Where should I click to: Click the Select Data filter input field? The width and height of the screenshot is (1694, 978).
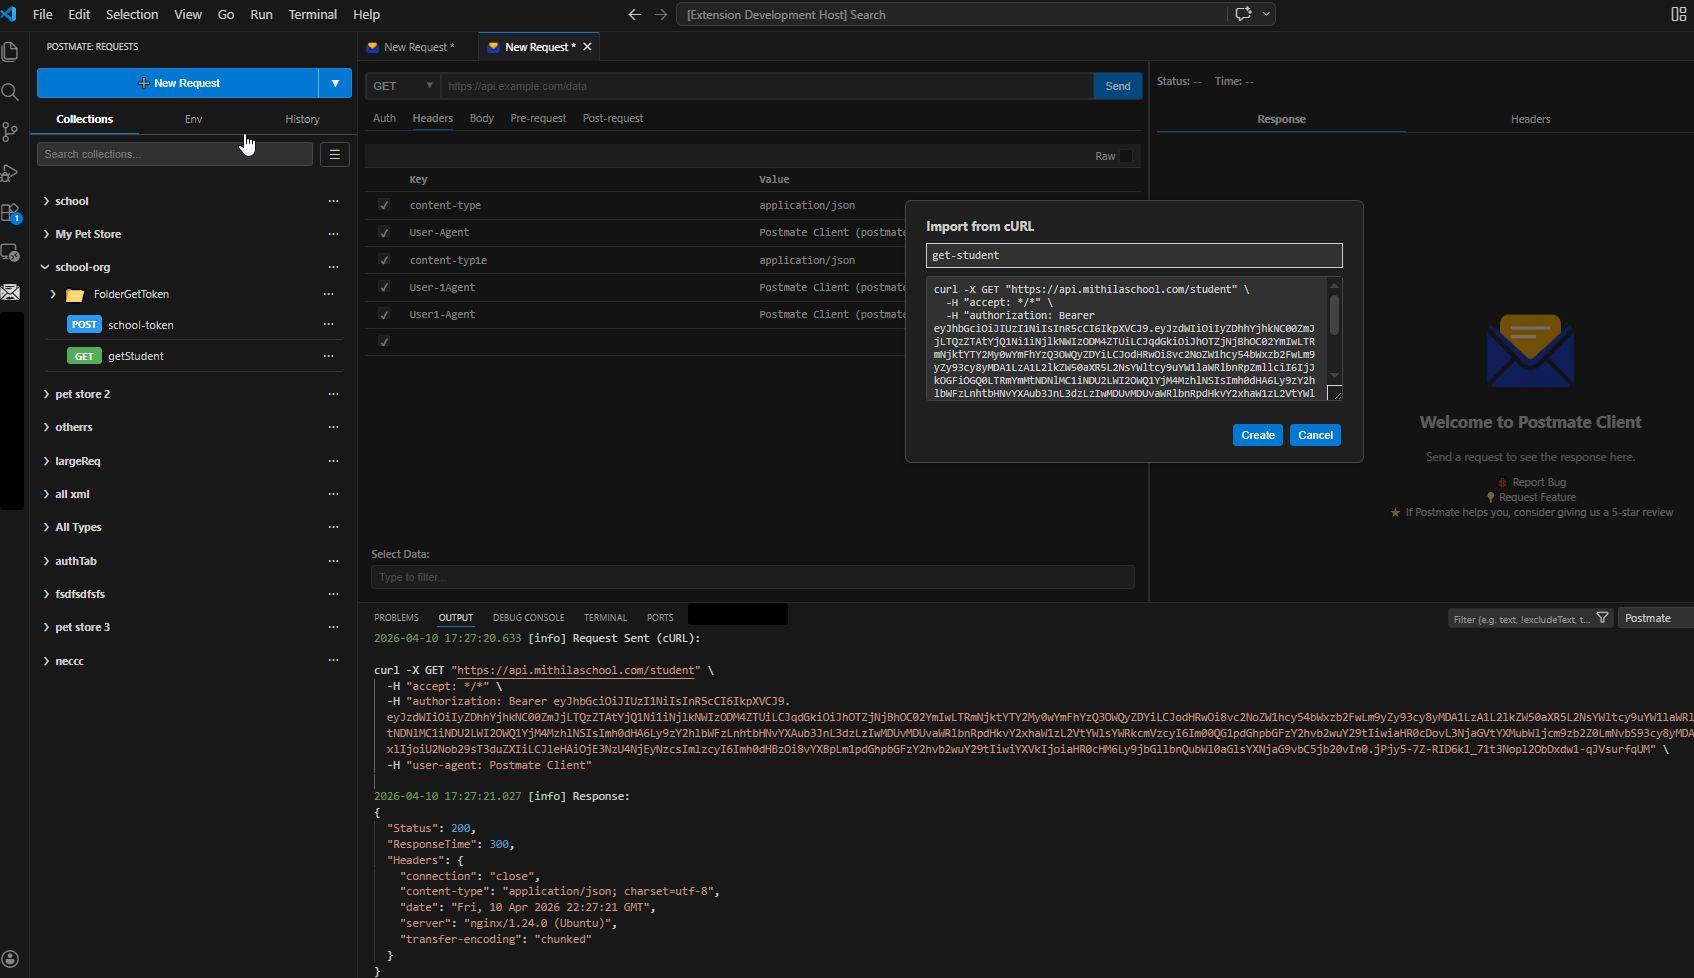pyautogui.click(x=752, y=576)
